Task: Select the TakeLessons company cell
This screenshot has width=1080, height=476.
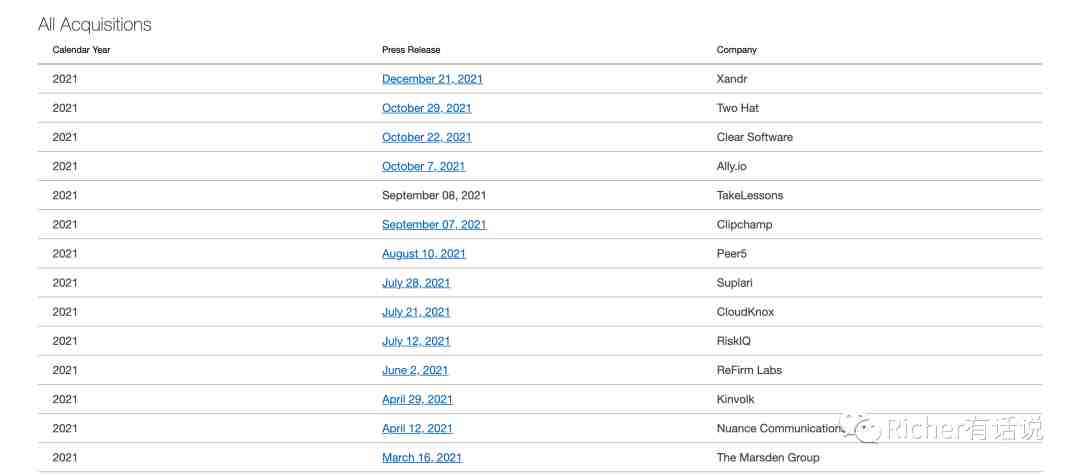Action: tap(749, 196)
